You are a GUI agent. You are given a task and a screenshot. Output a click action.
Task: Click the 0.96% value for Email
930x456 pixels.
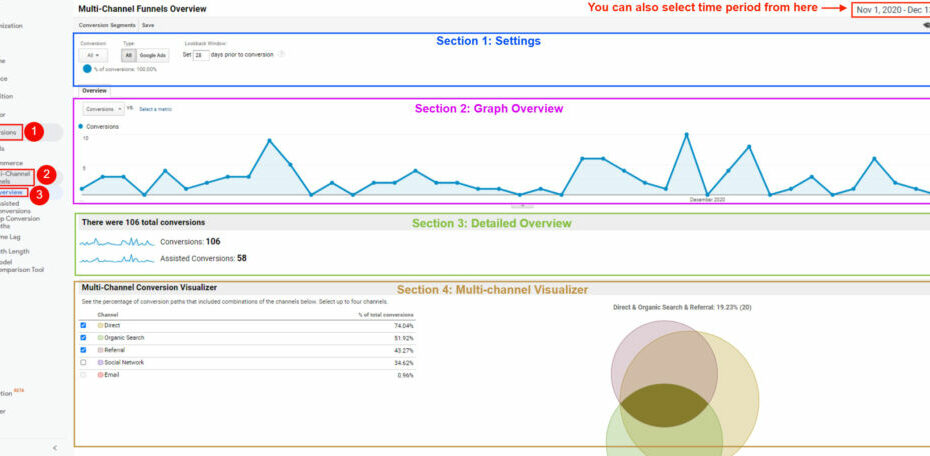[x=406, y=375]
